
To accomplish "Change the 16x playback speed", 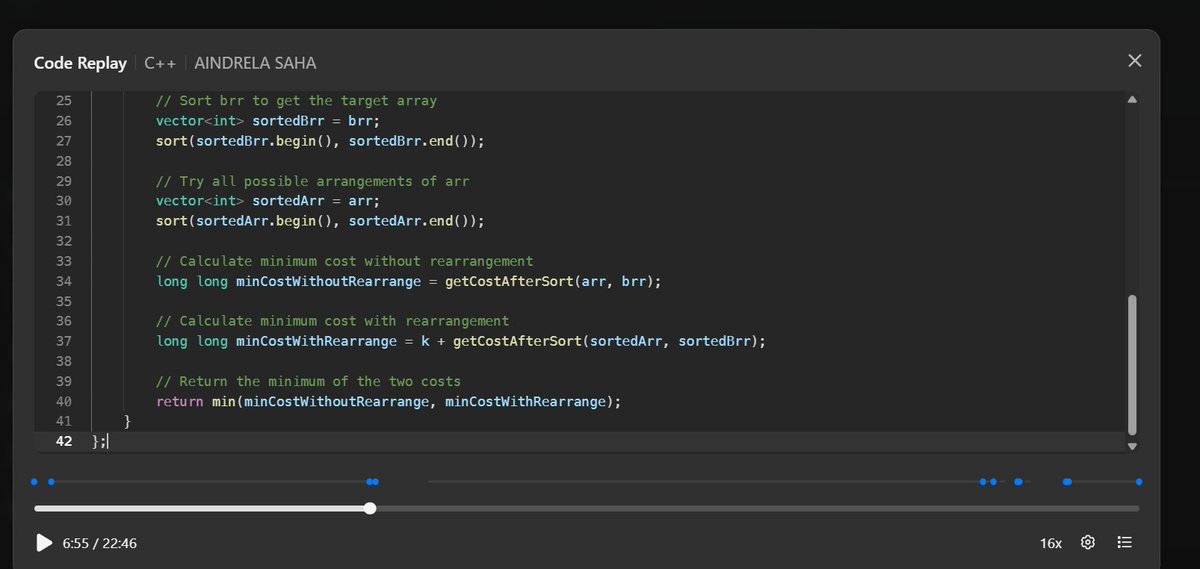I will (1050, 543).
